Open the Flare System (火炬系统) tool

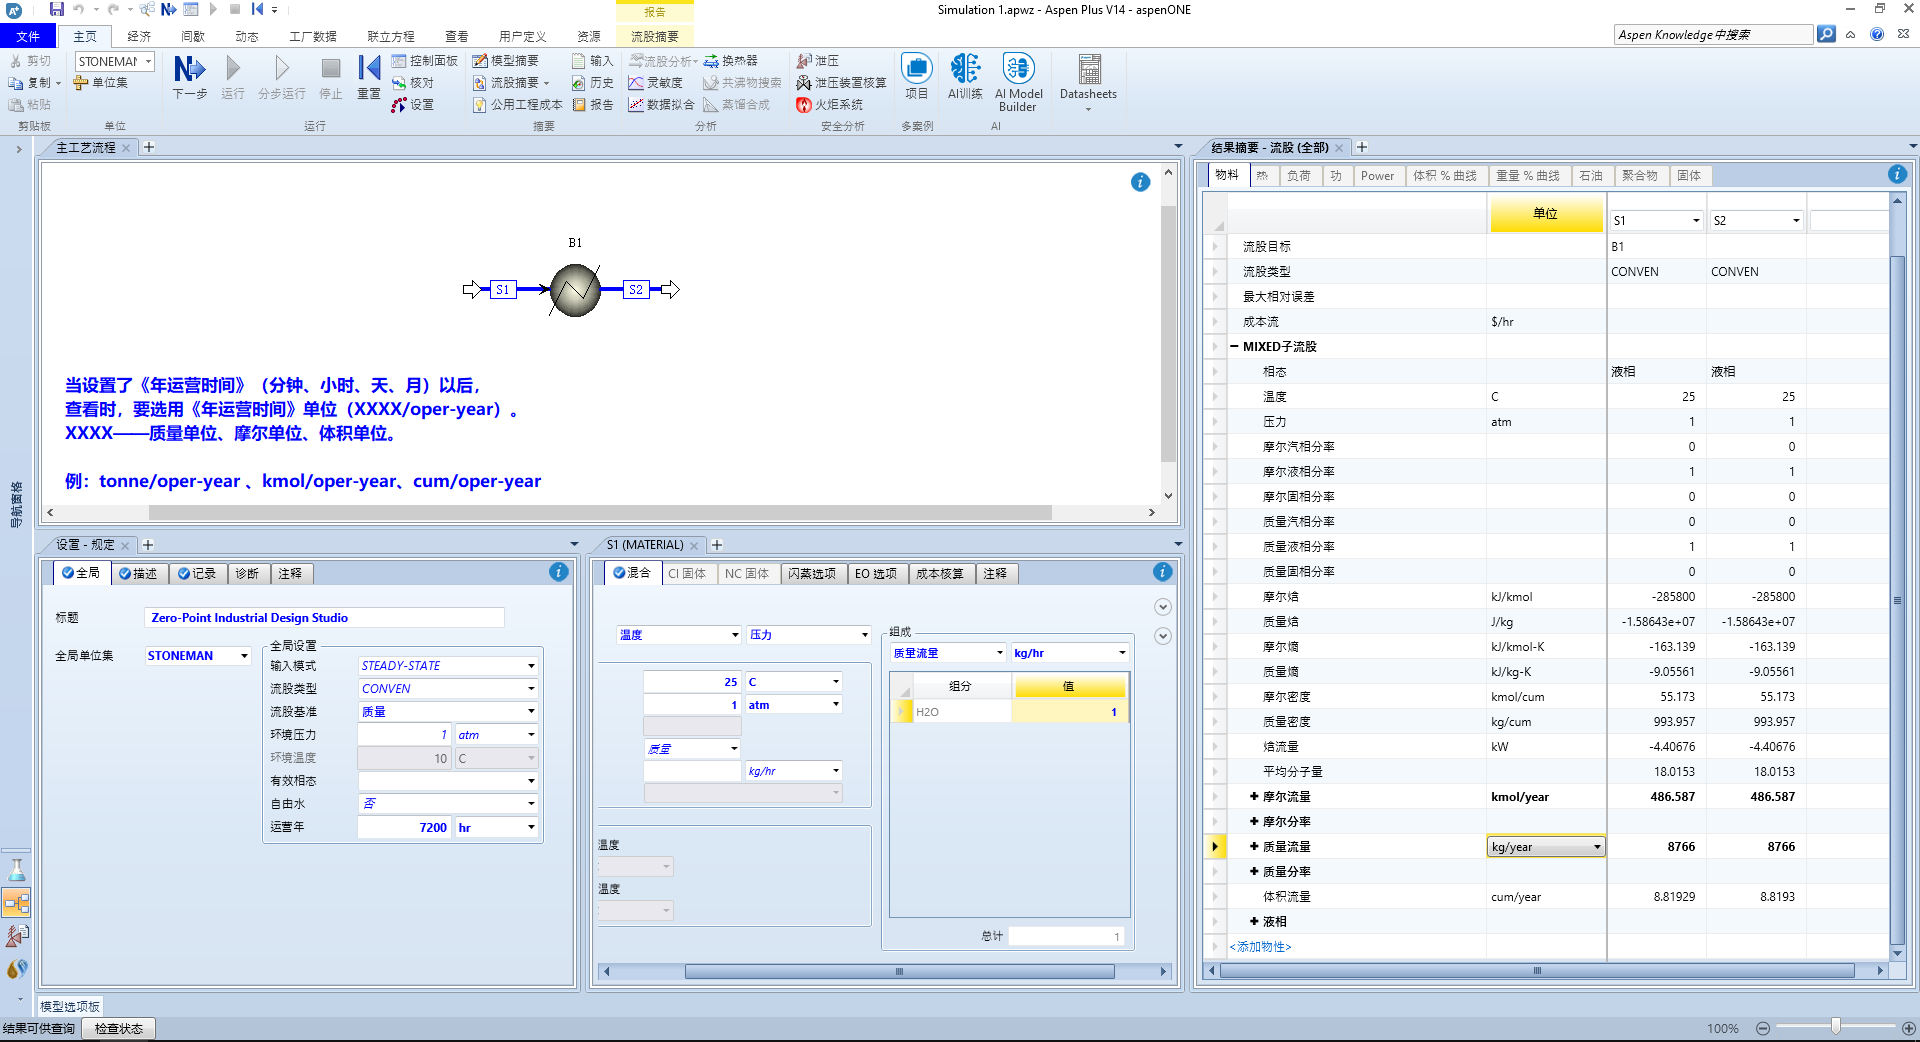[829, 105]
